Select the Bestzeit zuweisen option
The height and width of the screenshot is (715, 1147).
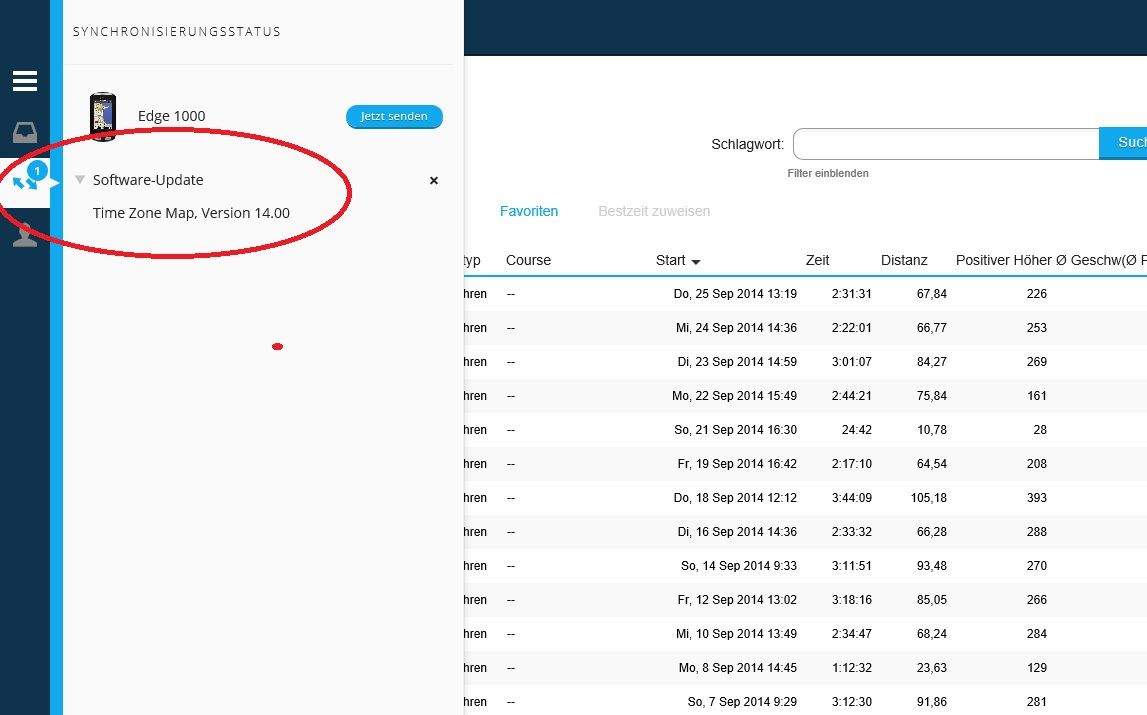(654, 211)
